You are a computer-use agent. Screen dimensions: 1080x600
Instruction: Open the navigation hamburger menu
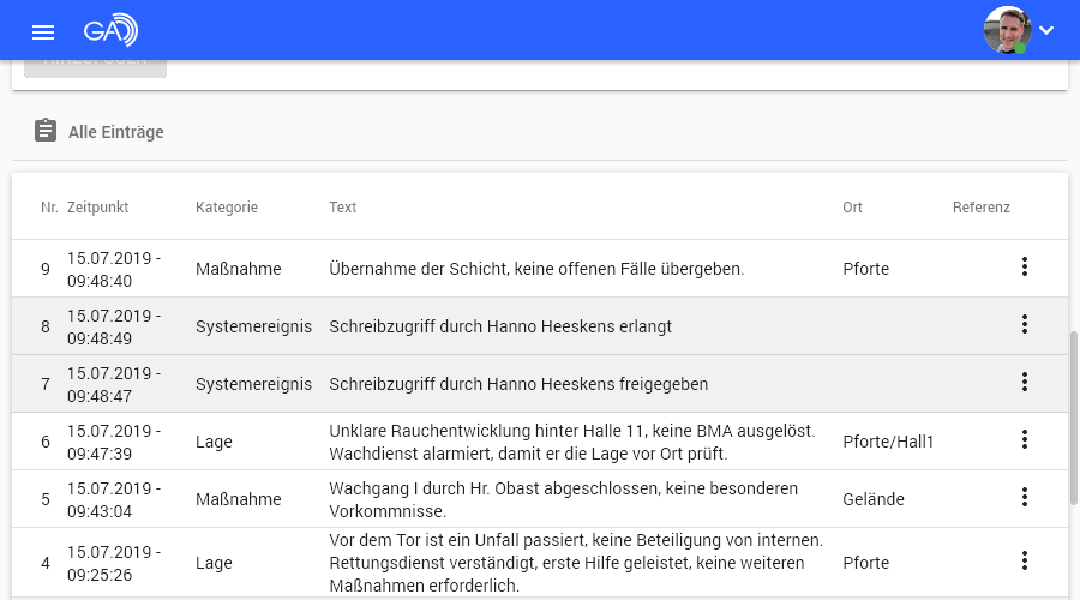click(x=43, y=31)
